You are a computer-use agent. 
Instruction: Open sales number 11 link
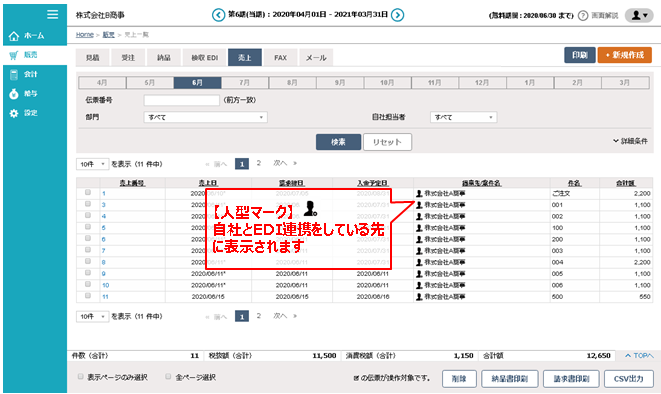105,297
